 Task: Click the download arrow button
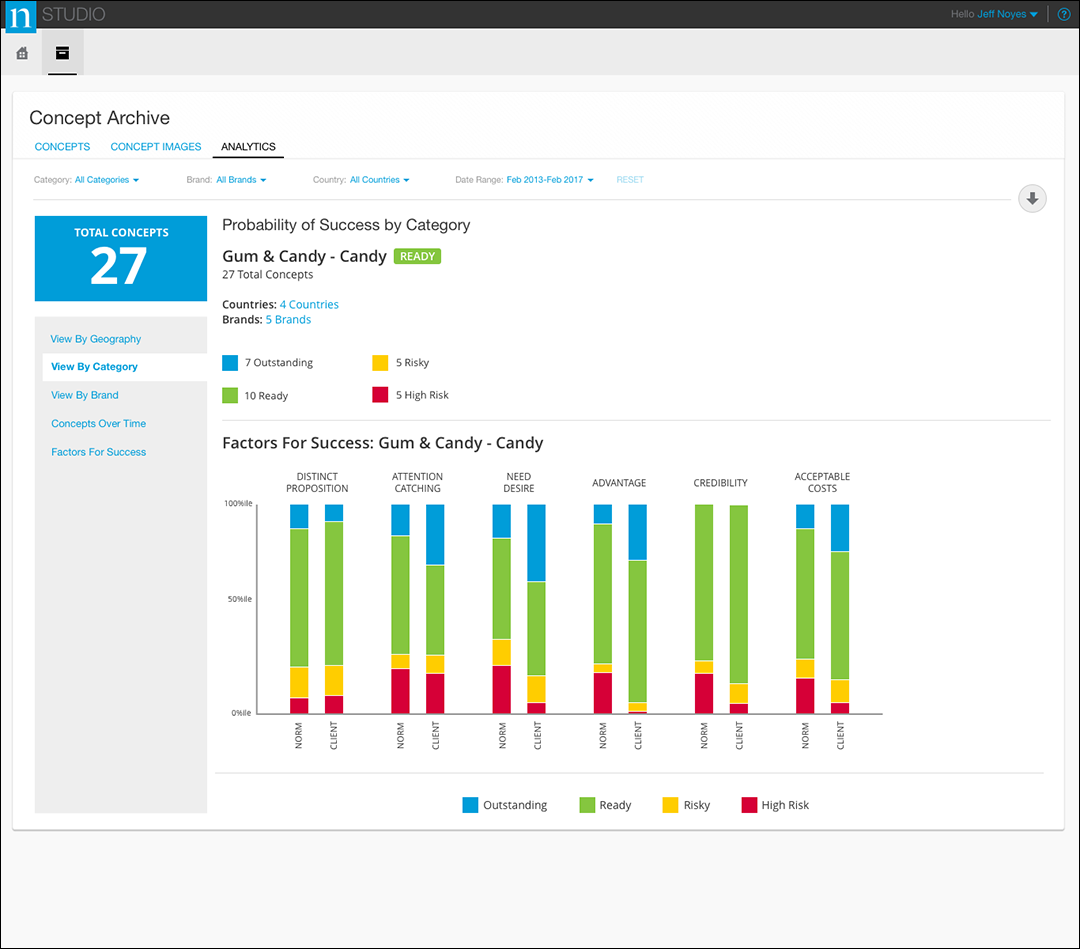(1032, 198)
